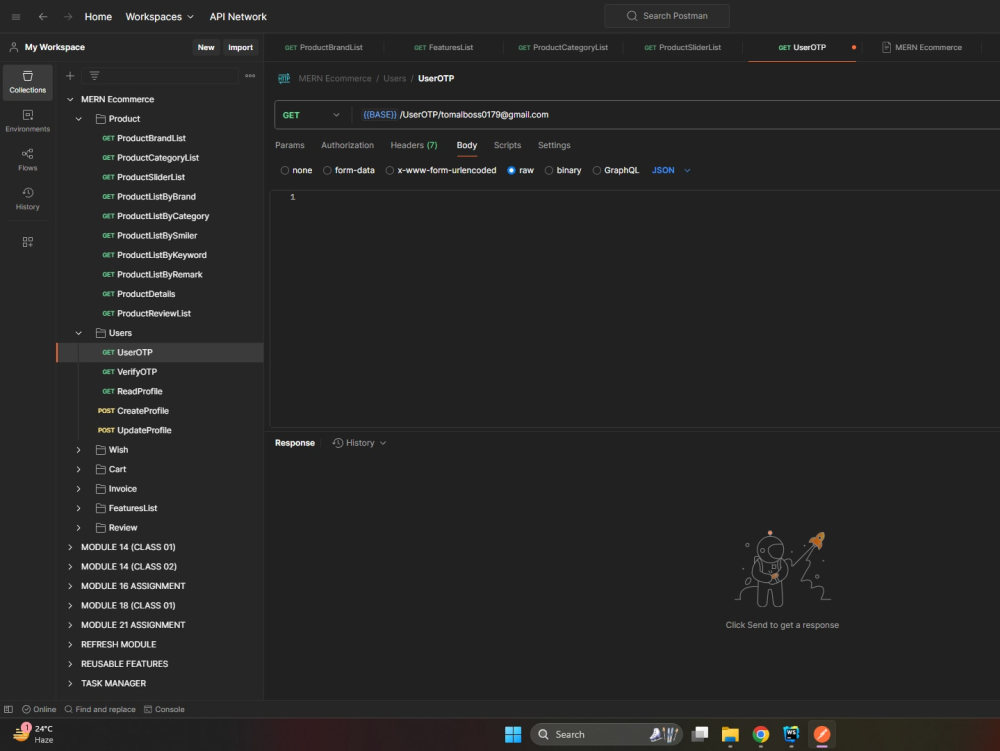This screenshot has height=751, width=1000.
Task: Expand the Wish folder
Action: (x=78, y=449)
